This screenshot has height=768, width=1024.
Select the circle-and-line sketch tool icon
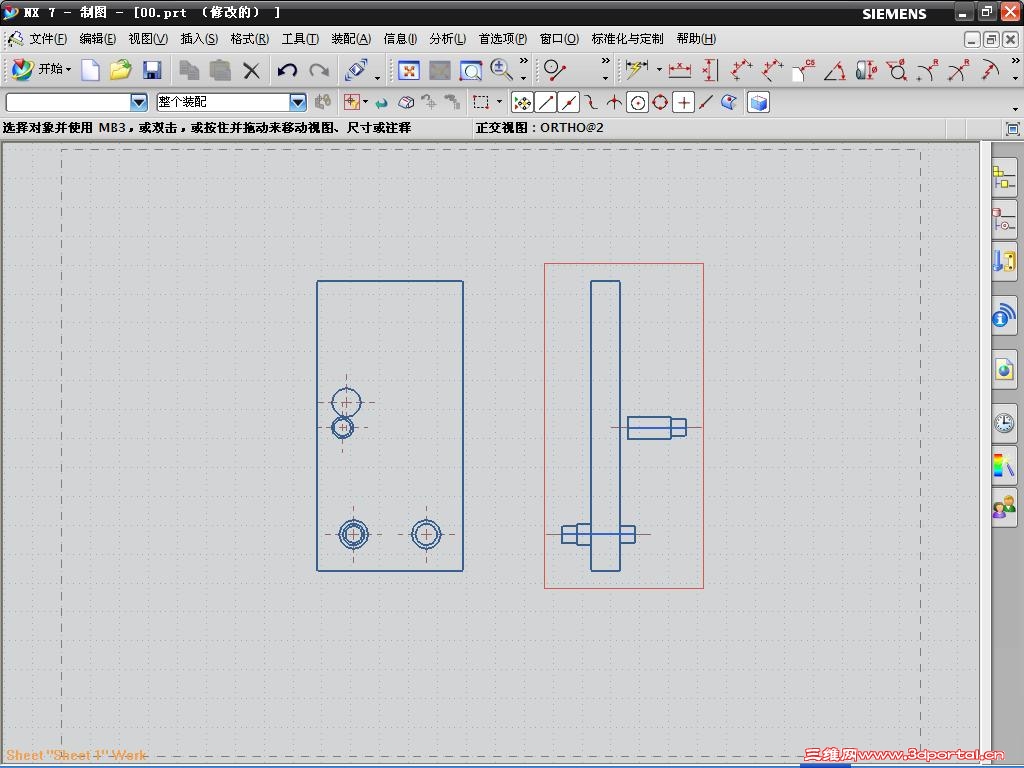point(554,69)
